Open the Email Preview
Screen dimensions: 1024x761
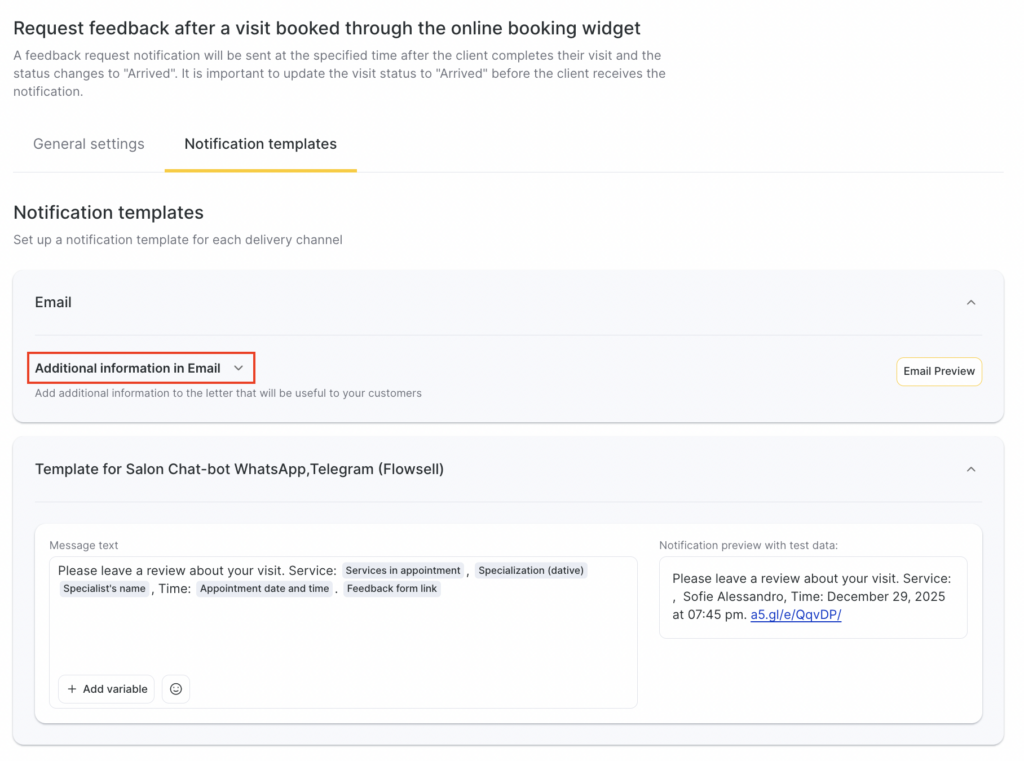coord(938,371)
